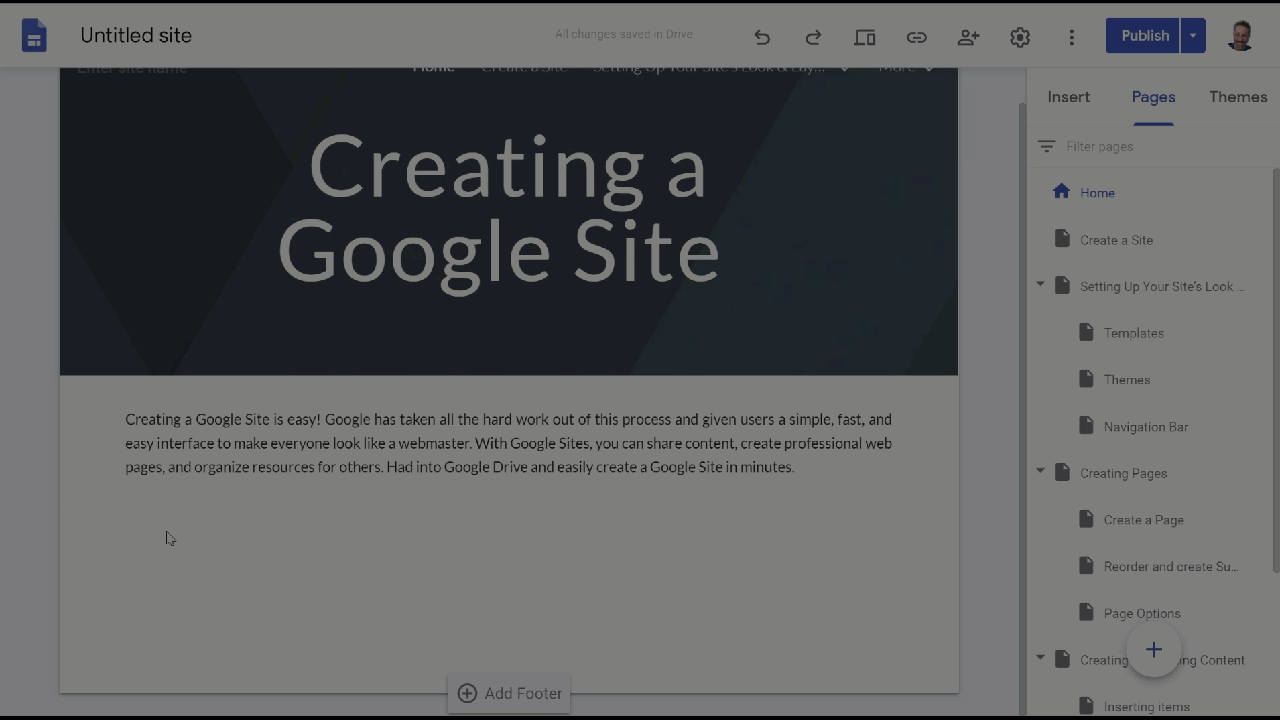This screenshot has width=1280, height=720.
Task: Share the site with others
Action: point(968,37)
